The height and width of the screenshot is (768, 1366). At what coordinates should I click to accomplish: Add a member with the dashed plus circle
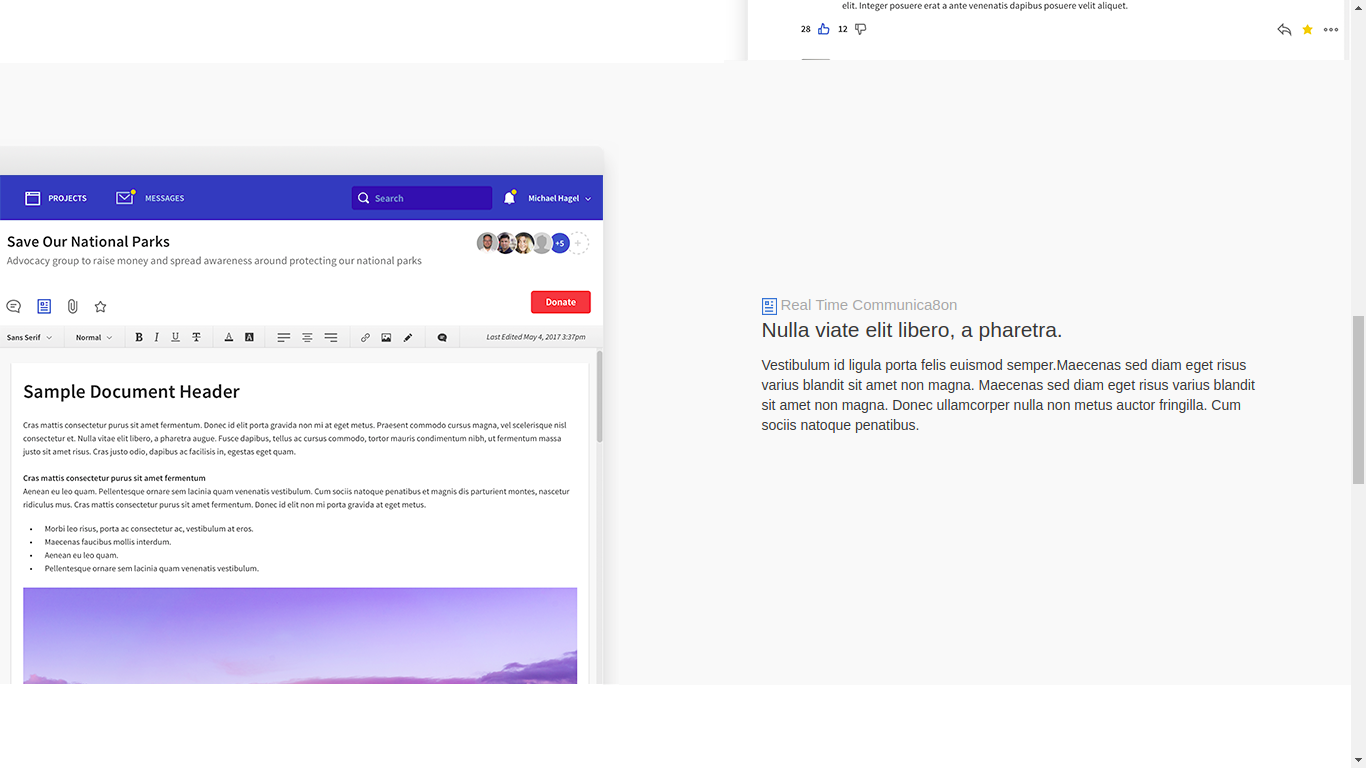(579, 243)
